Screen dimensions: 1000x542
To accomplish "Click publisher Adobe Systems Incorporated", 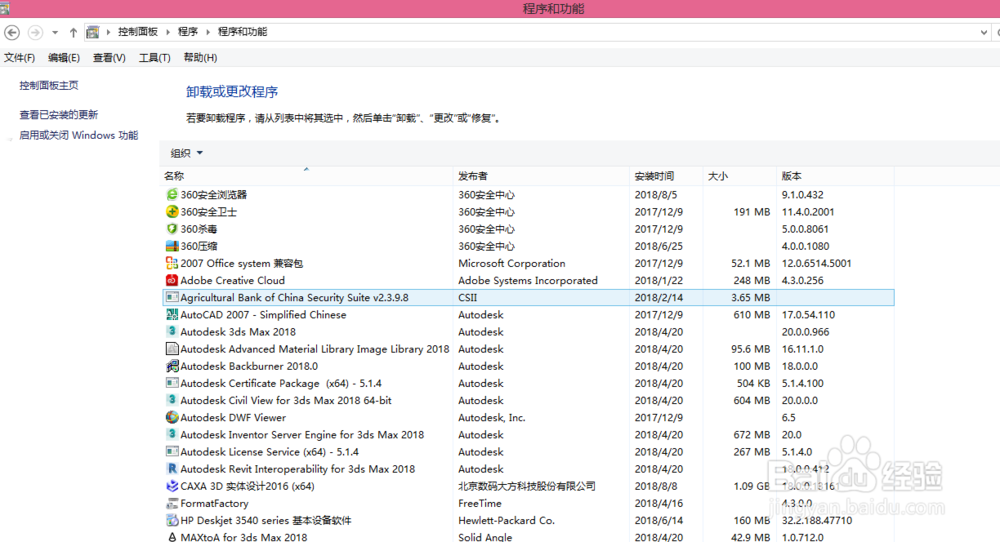I will (527, 281).
